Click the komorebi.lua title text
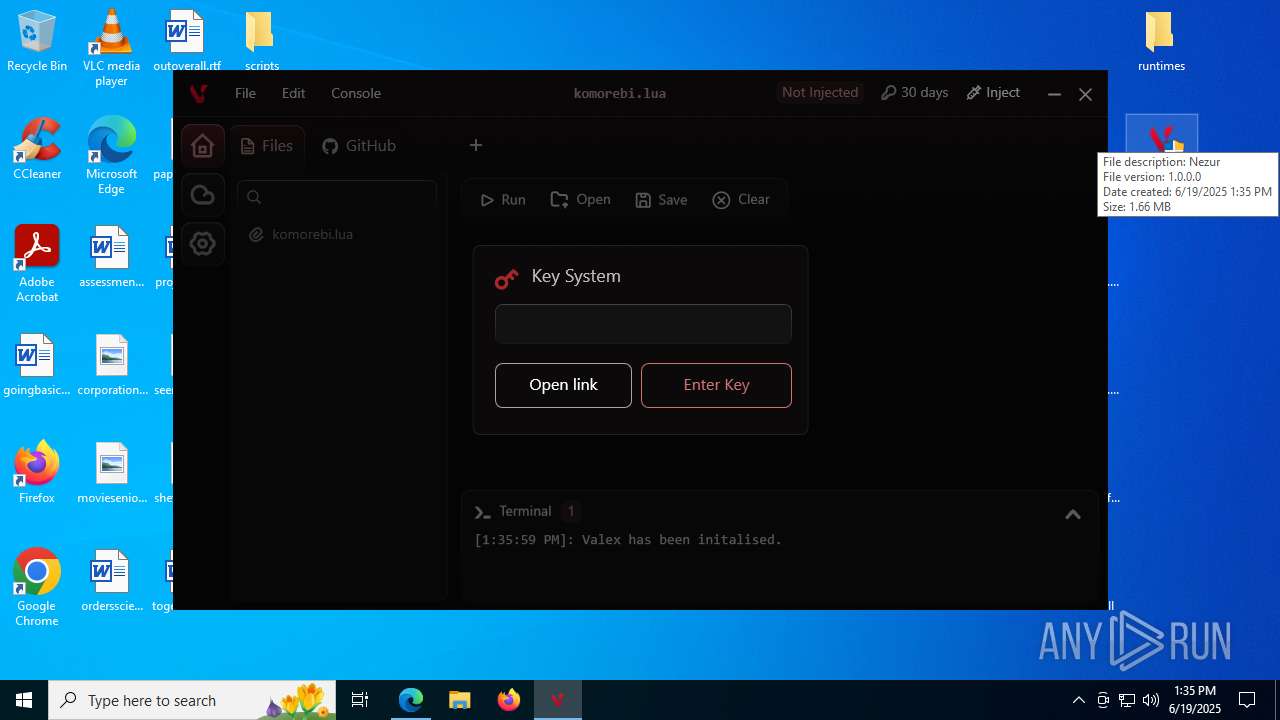The width and height of the screenshot is (1280, 720). tap(619, 93)
